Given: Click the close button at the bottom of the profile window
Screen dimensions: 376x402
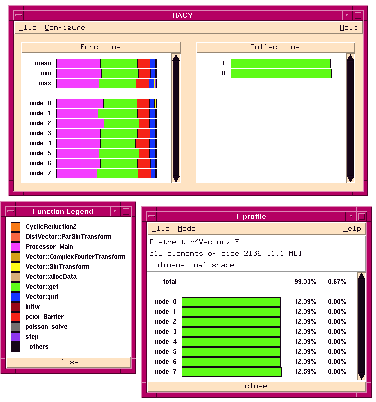Looking at the screenshot, I should [256, 386].
